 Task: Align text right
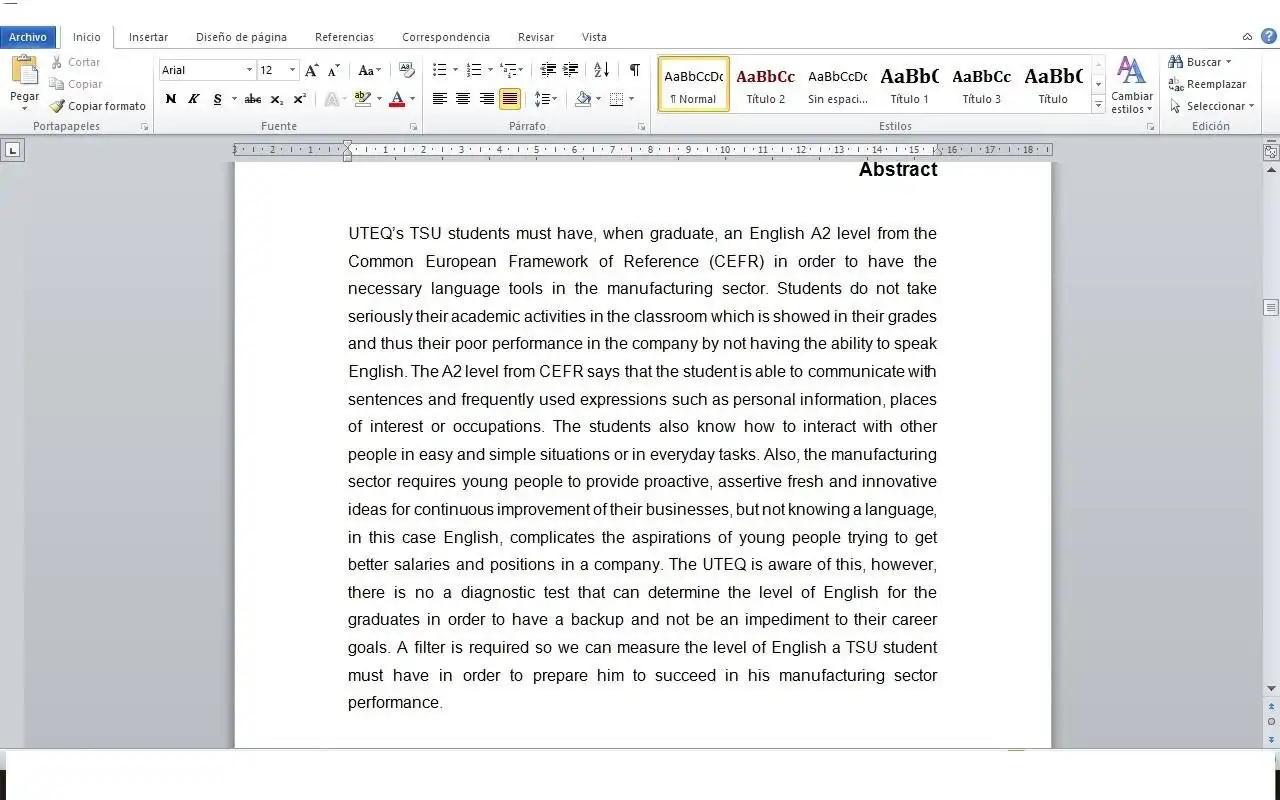(487, 99)
